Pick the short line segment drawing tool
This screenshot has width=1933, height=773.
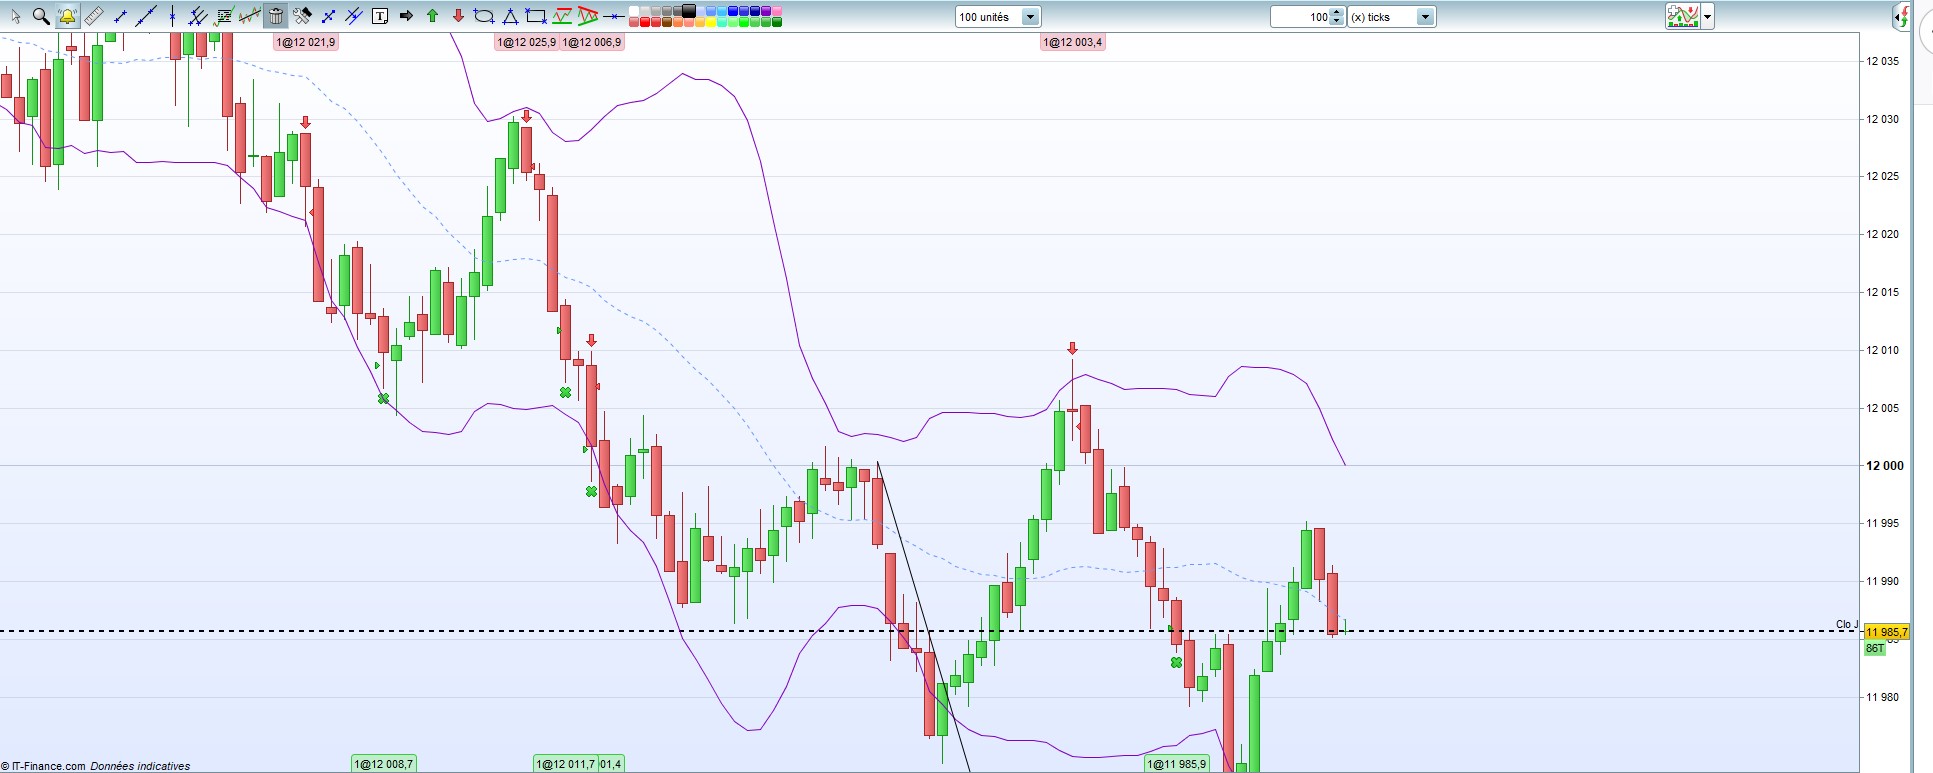[120, 16]
